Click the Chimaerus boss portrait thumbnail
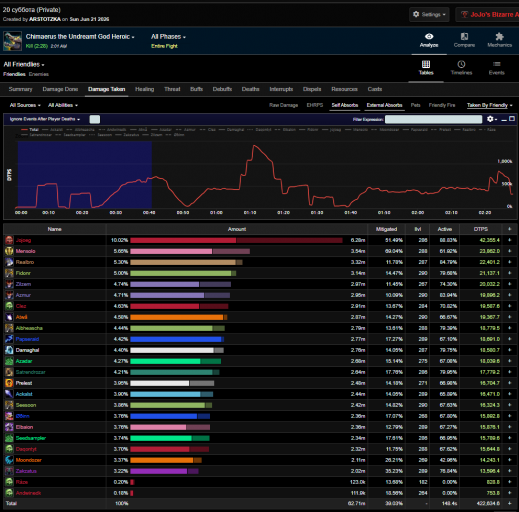Screen dimensions: 519x512 13,41
